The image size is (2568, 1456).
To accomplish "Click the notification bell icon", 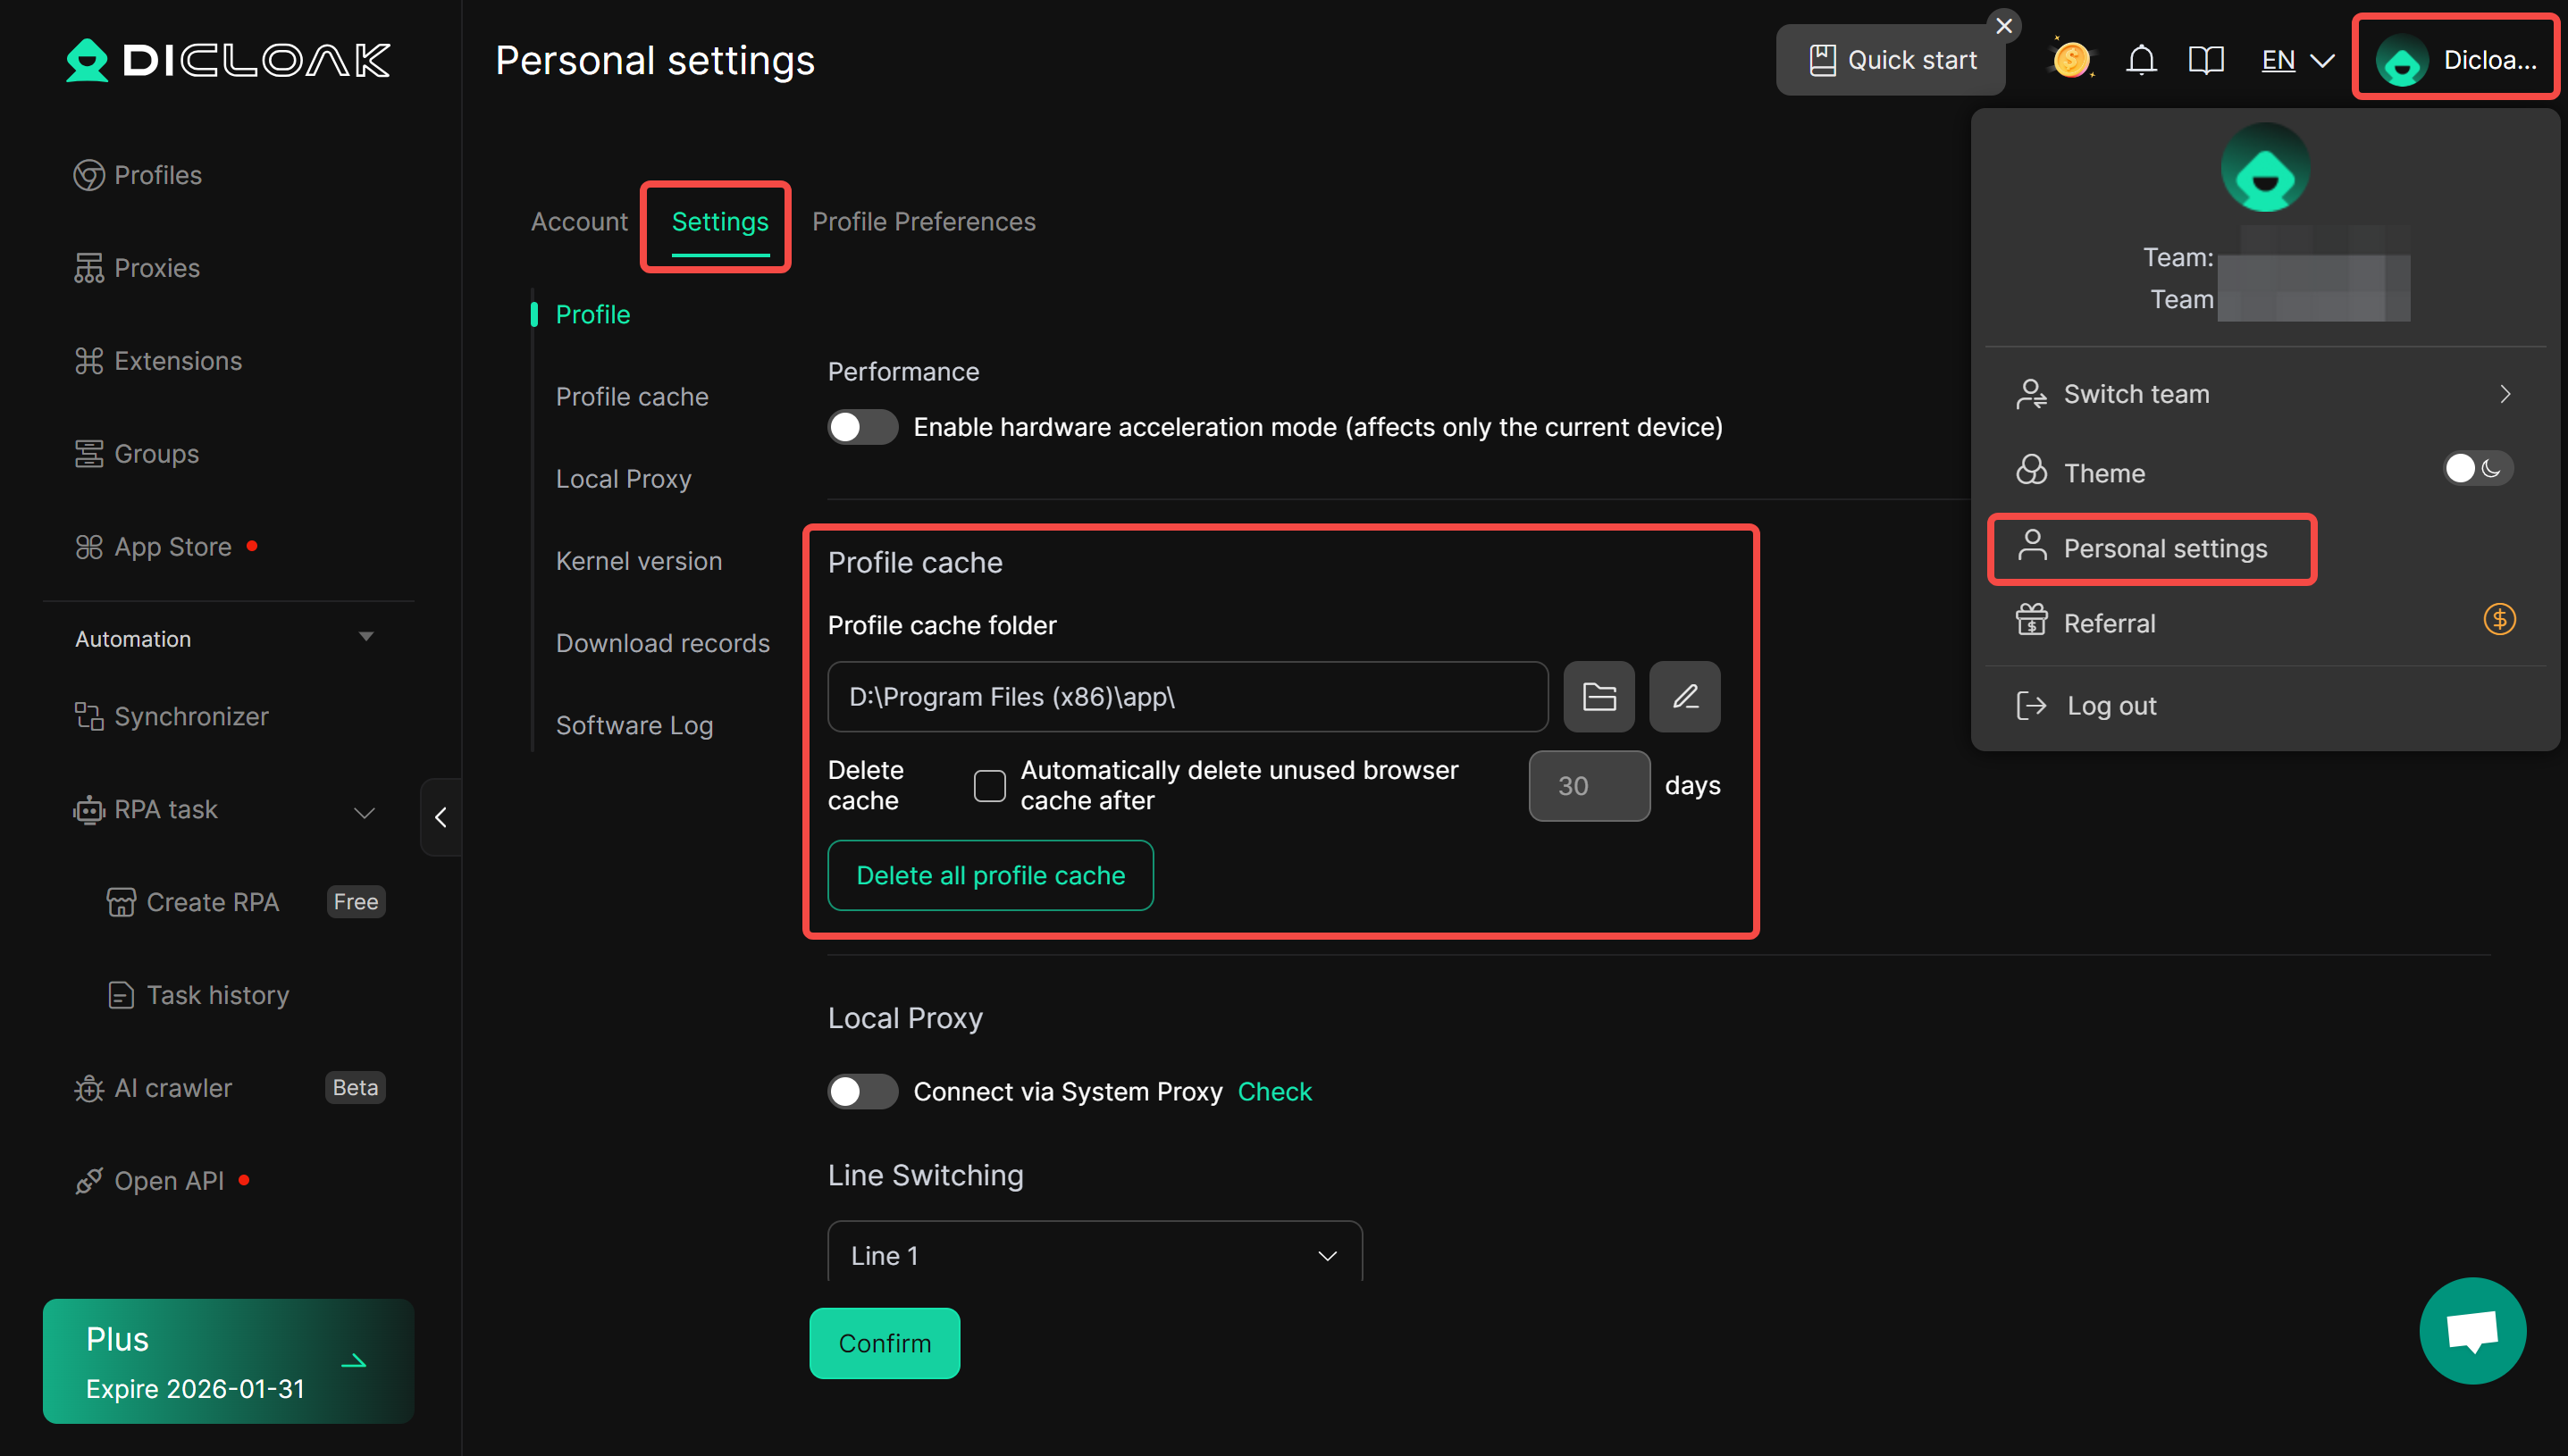I will (x=2140, y=60).
